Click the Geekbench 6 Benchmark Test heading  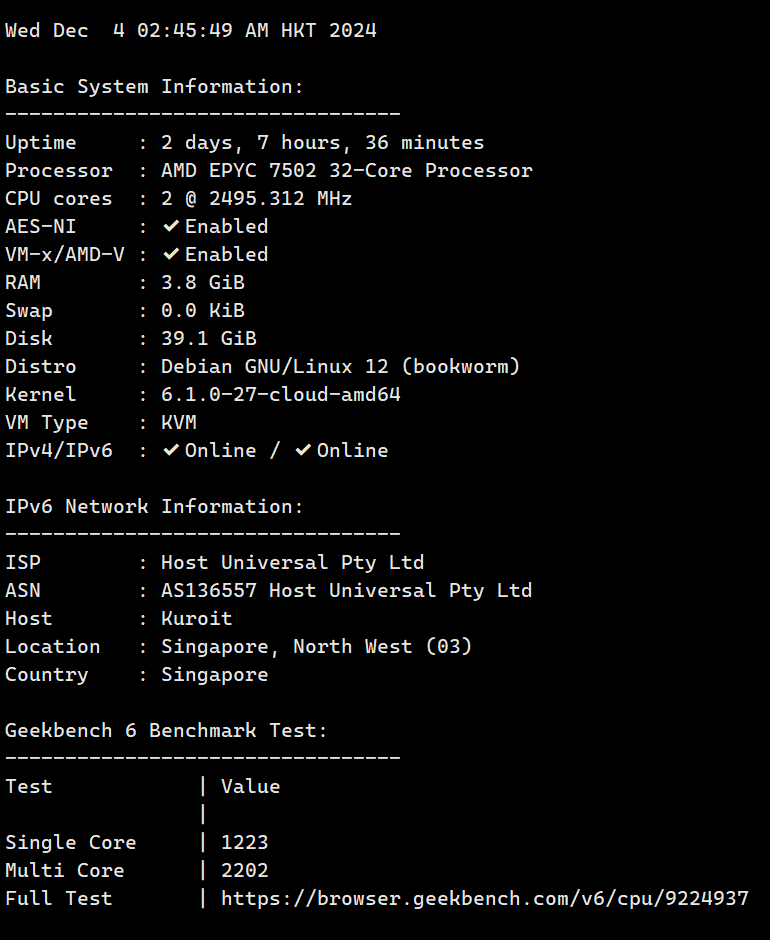point(166,730)
